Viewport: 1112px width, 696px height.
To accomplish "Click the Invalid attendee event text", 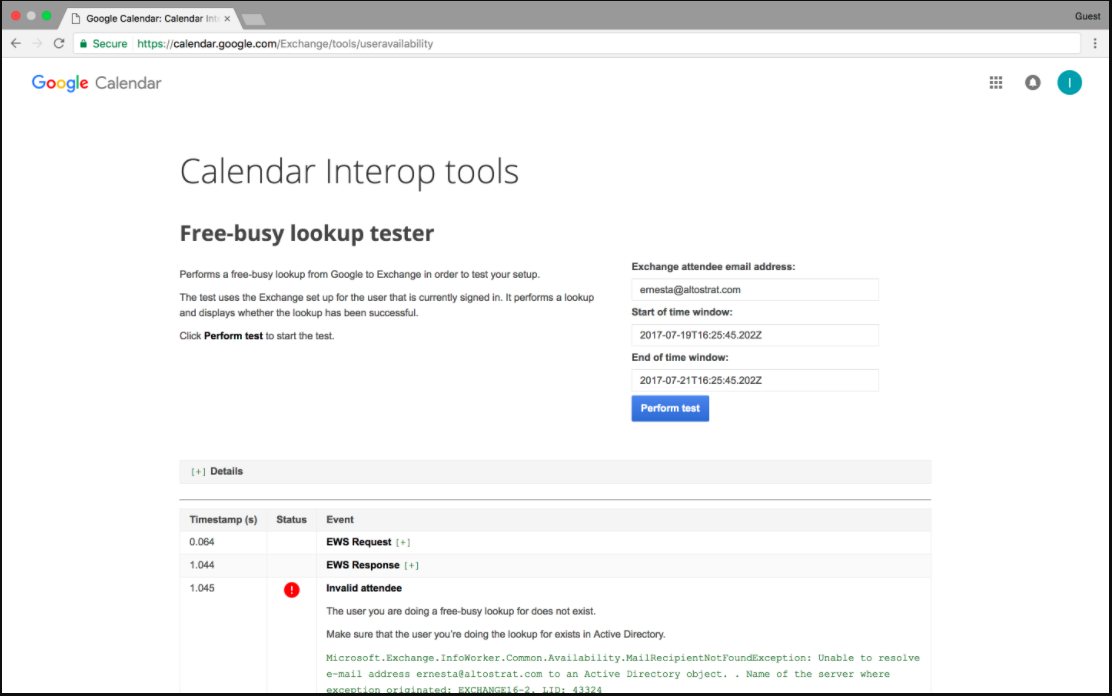I will tap(364, 588).
